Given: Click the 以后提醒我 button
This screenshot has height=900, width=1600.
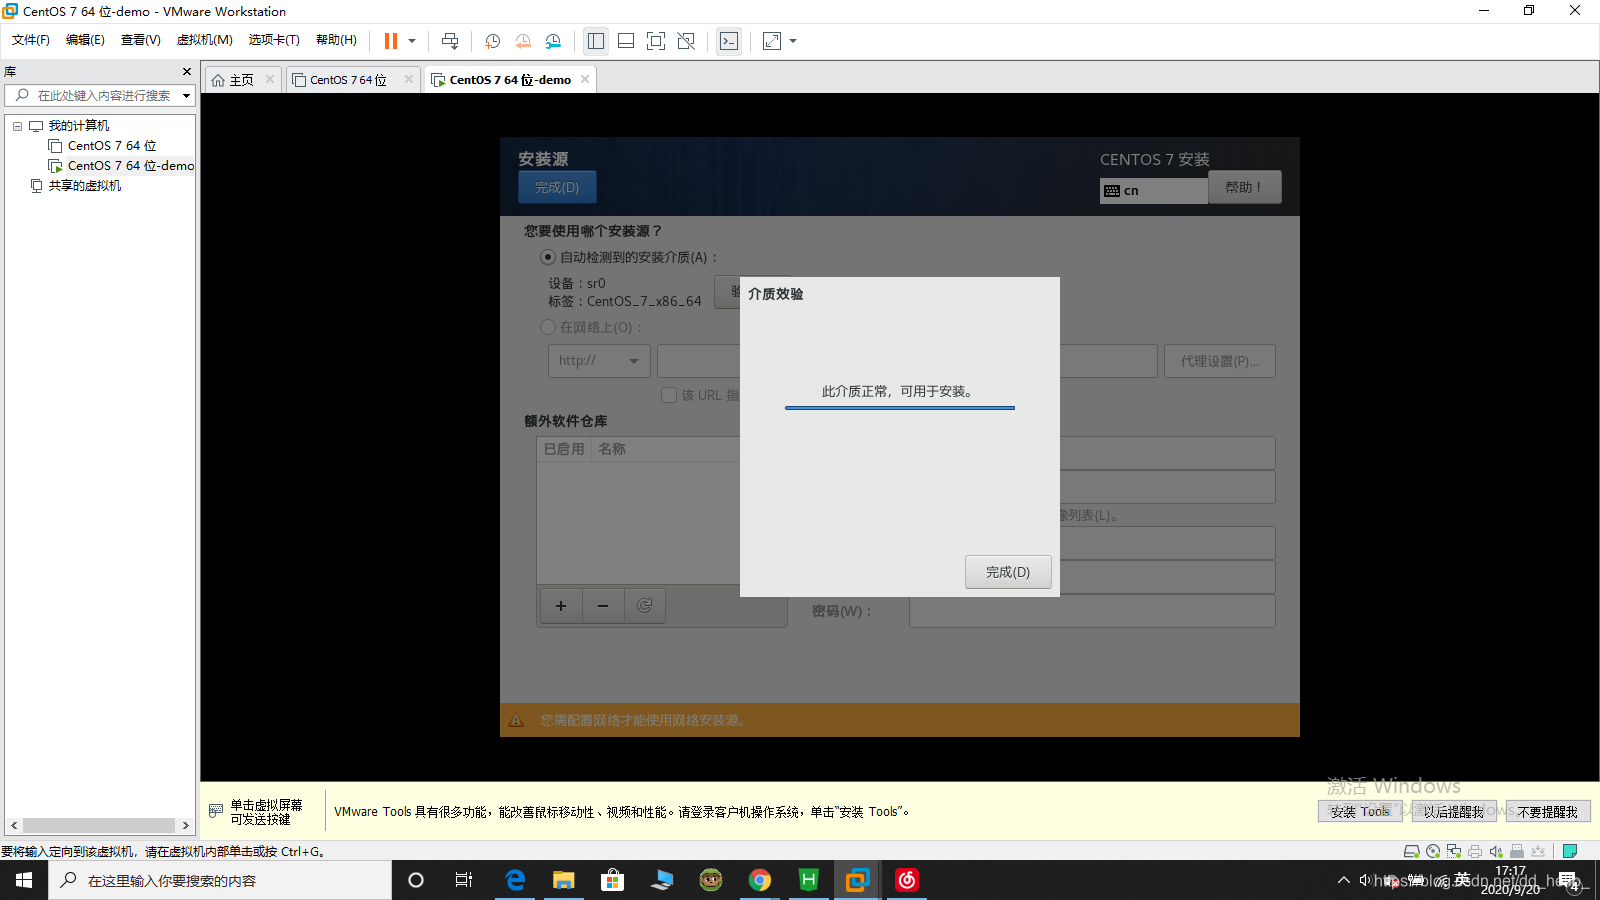Looking at the screenshot, I should (1454, 812).
